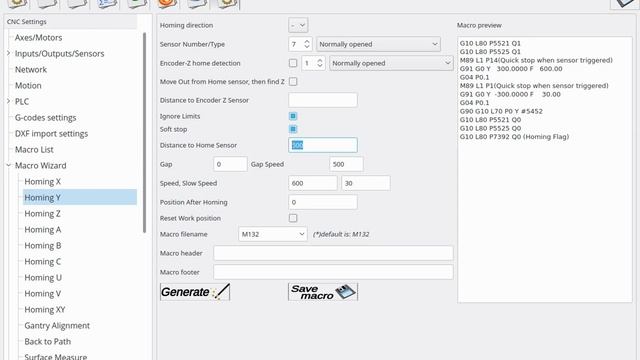This screenshot has width=640, height=360.
Task: Open G-codes settings
Action: tap(45, 118)
